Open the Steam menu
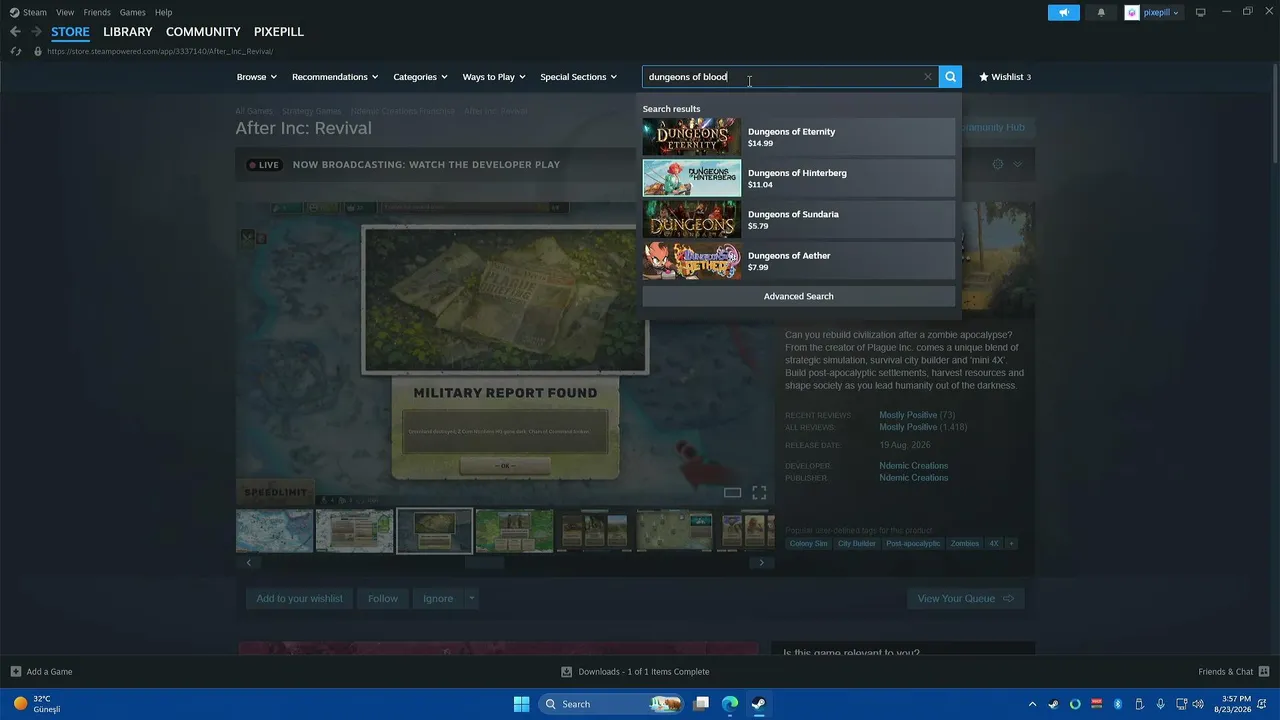Image resolution: width=1280 pixels, height=720 pixels. click(35, 12)
